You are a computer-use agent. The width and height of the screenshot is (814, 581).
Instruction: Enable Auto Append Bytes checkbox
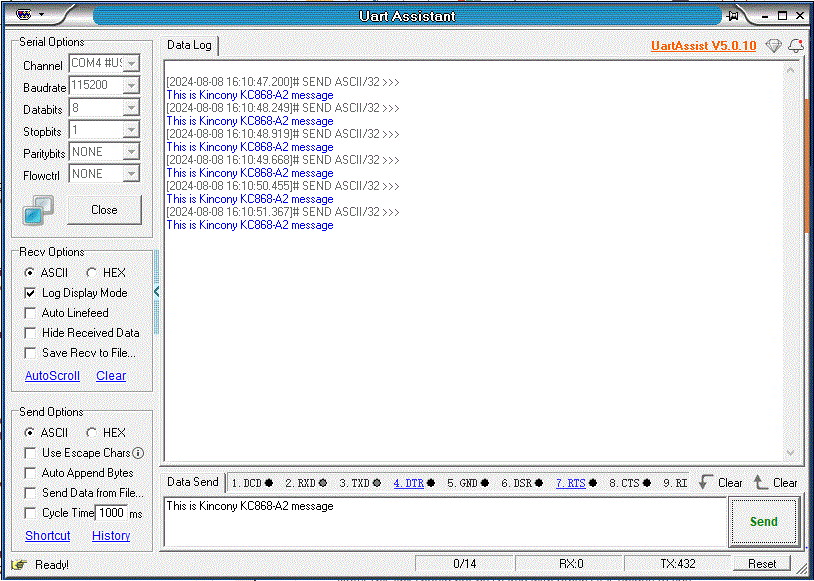[x=30, y=473]
